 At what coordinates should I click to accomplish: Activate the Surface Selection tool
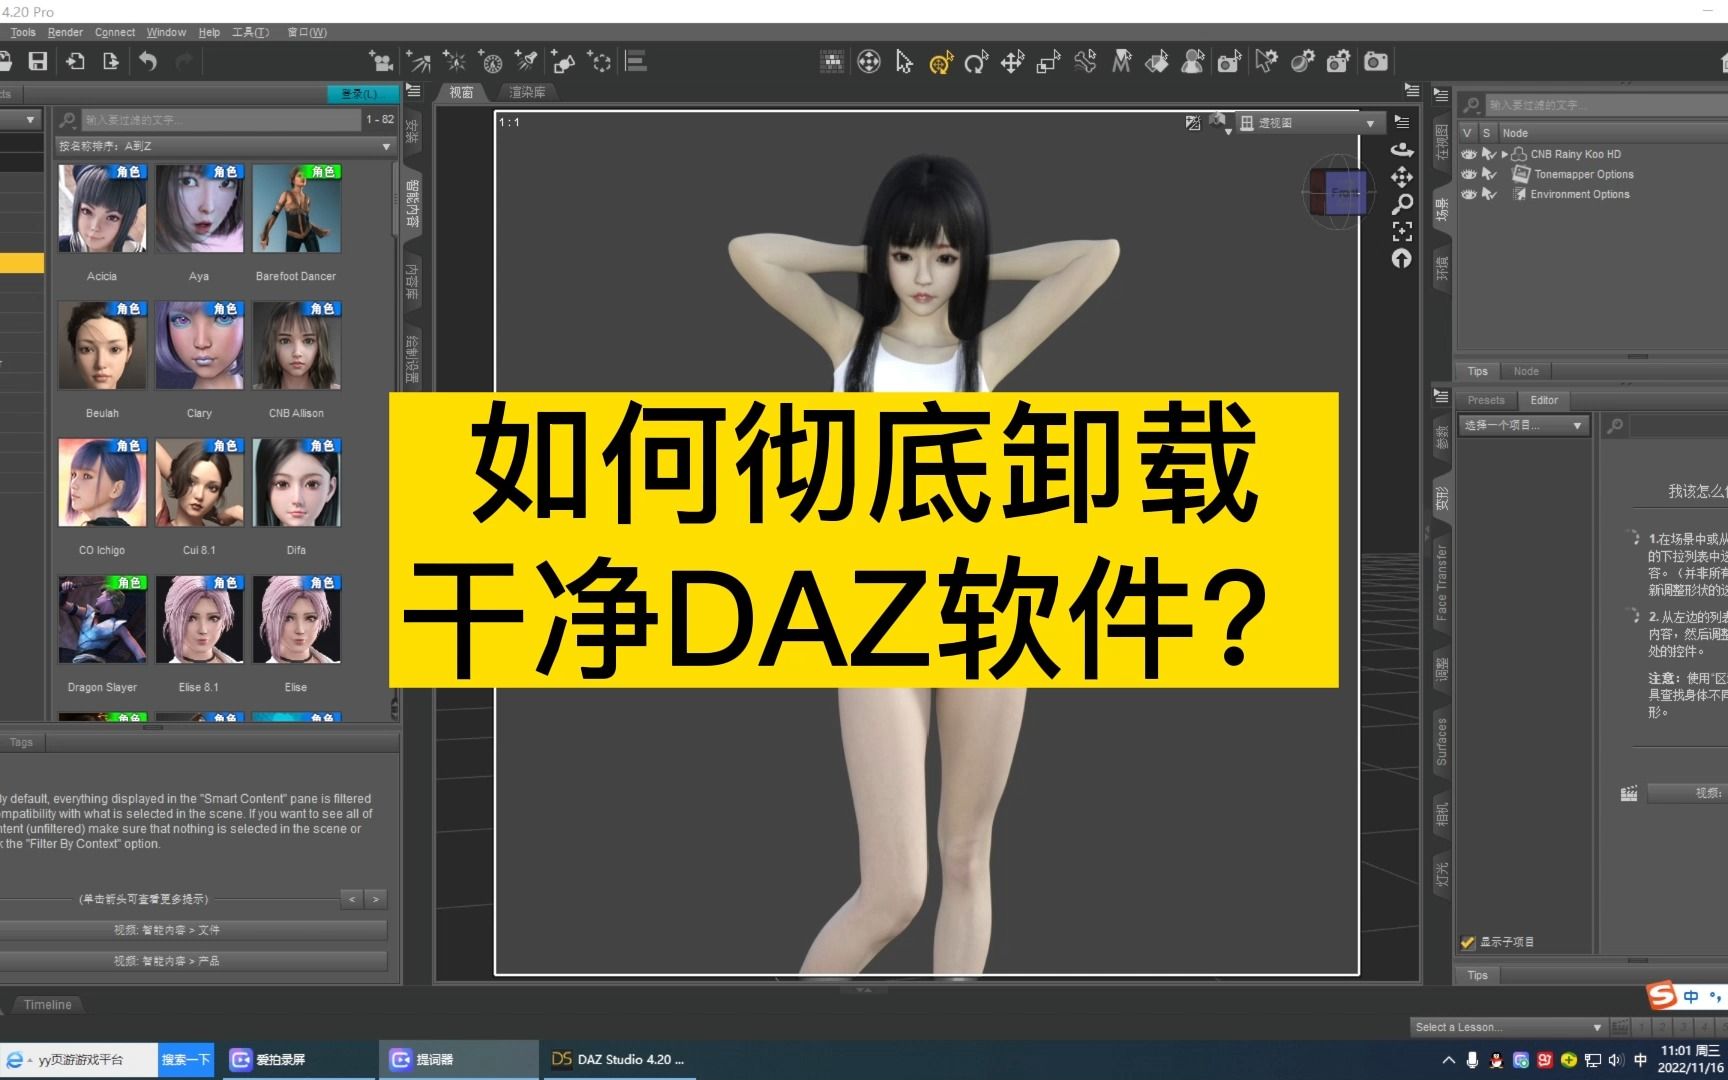[x=1157, y=61]
